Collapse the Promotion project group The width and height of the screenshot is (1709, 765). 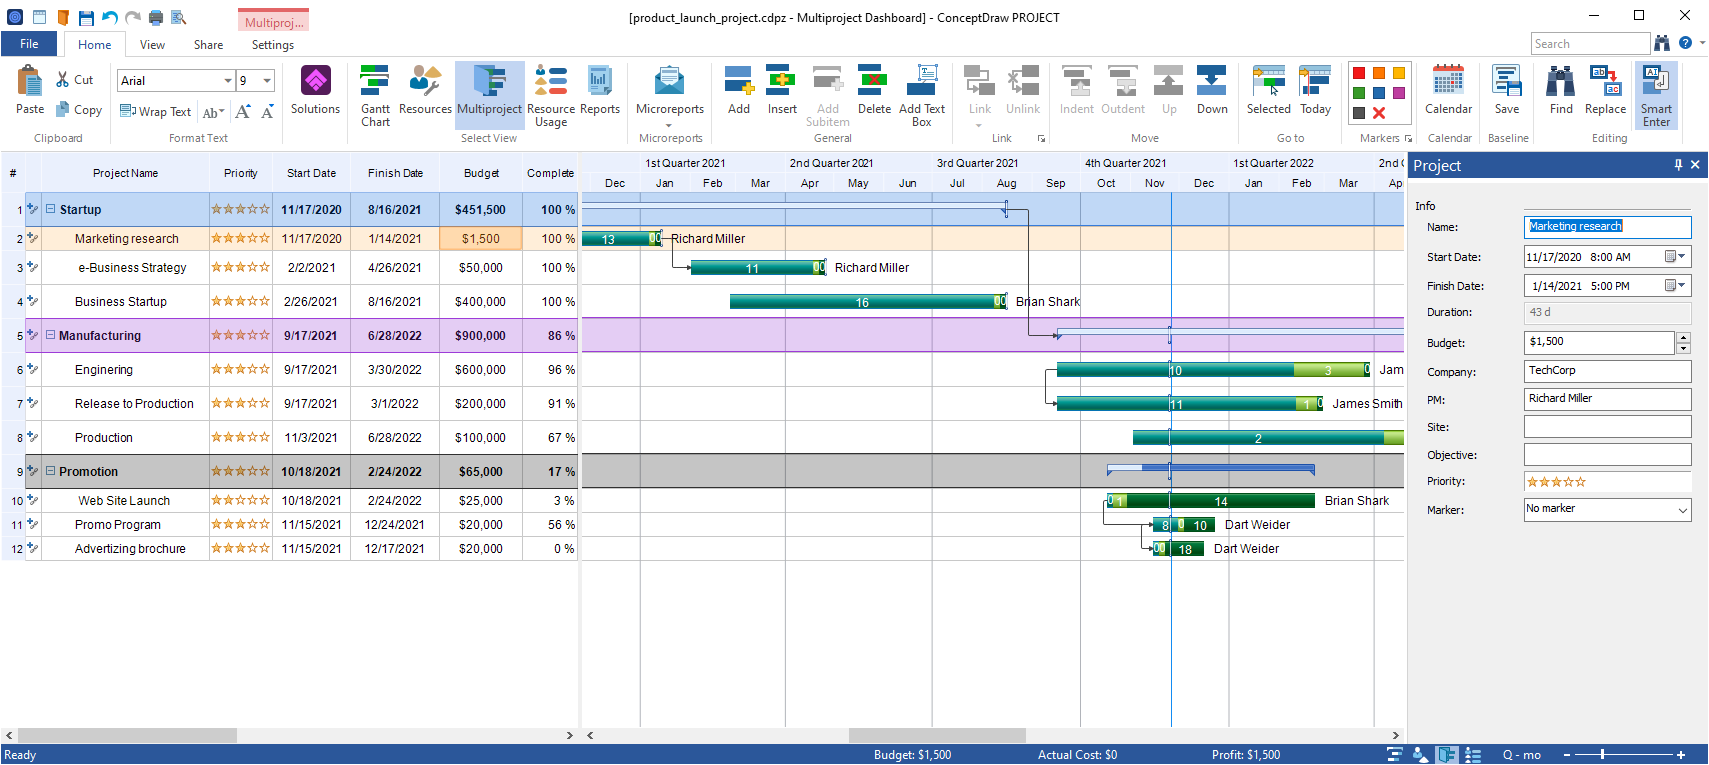pyautogui.click(x=50, y=471)
